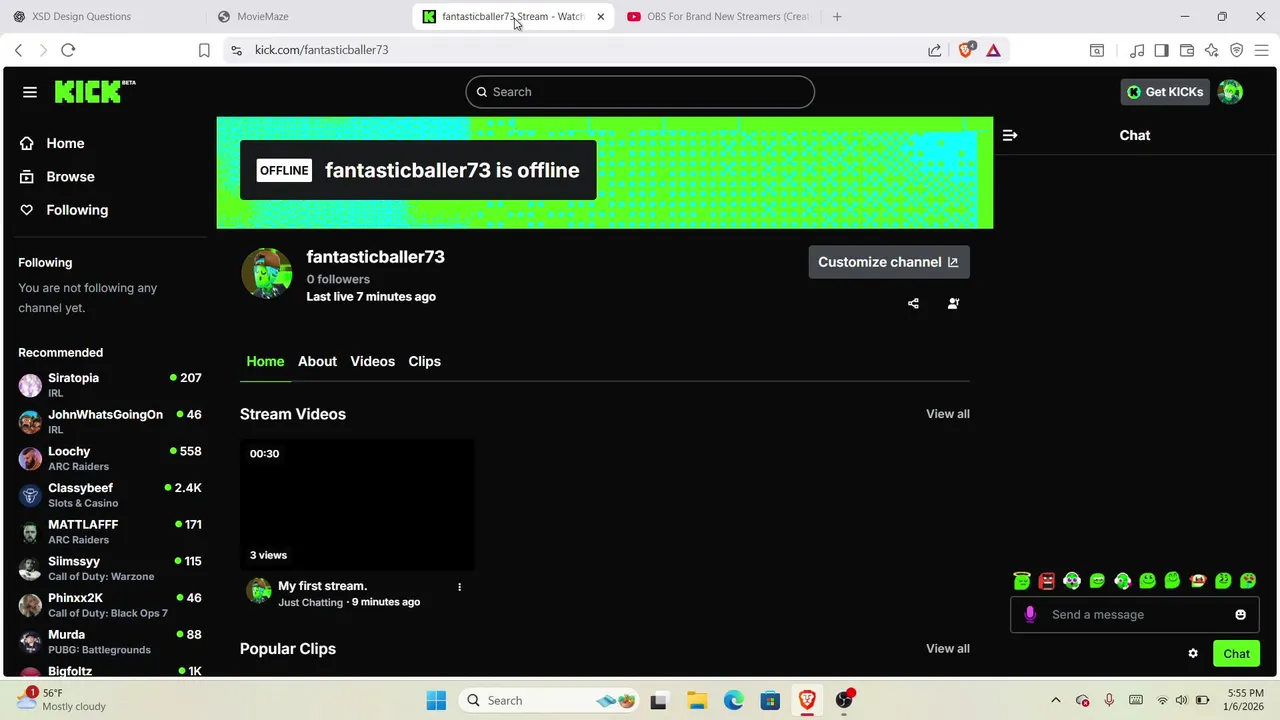Click the purple microphone icon in chat

[1030, 614]
